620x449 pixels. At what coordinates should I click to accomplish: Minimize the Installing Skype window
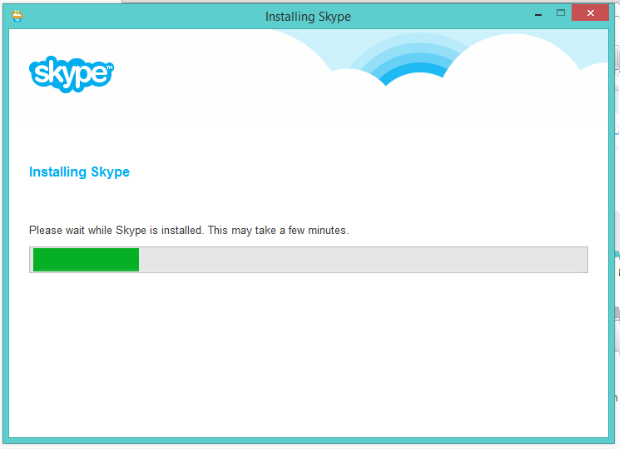[538, 14]
